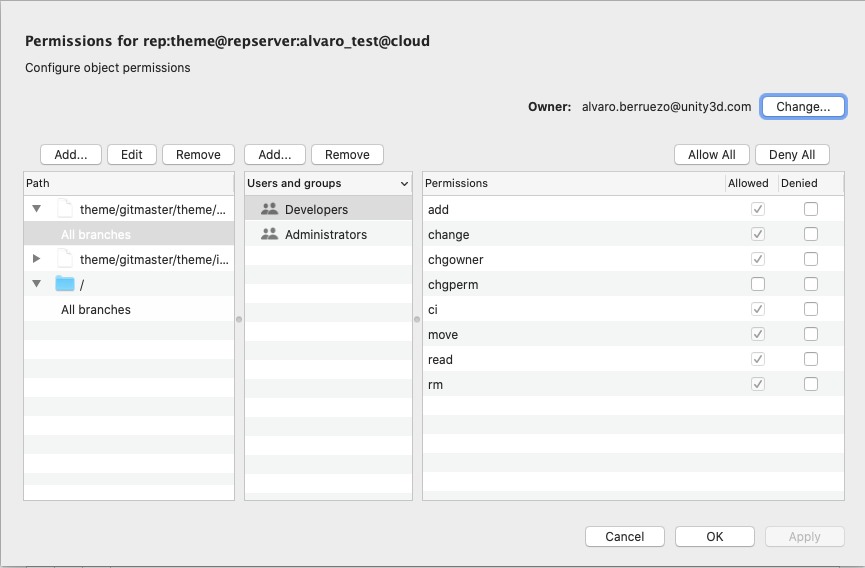The image size is (865, 568).
Task: Select the chgperm permission row label
Action: pyautogui.click(x=453, y=285)
